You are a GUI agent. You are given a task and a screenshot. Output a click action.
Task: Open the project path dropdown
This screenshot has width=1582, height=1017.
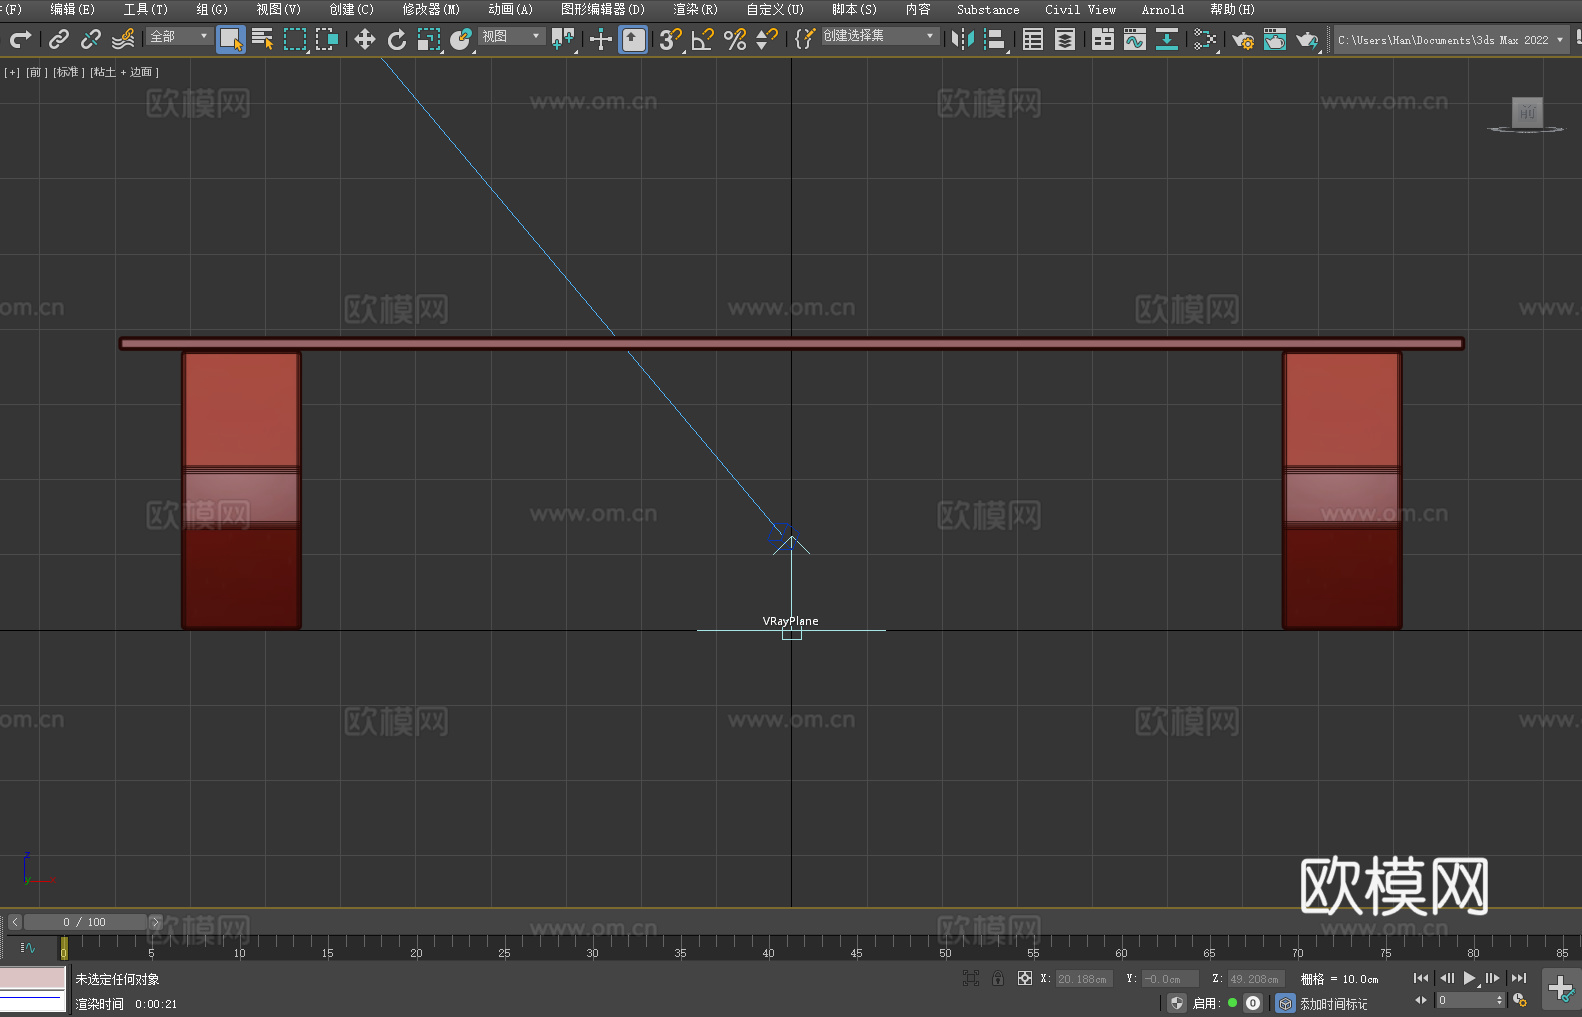[x=1451, y=40]
